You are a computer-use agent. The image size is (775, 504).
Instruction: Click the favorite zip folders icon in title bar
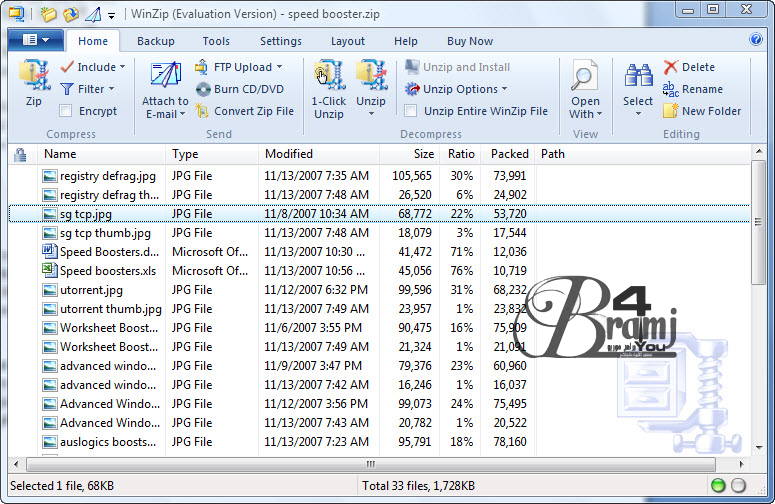(71, 14)
